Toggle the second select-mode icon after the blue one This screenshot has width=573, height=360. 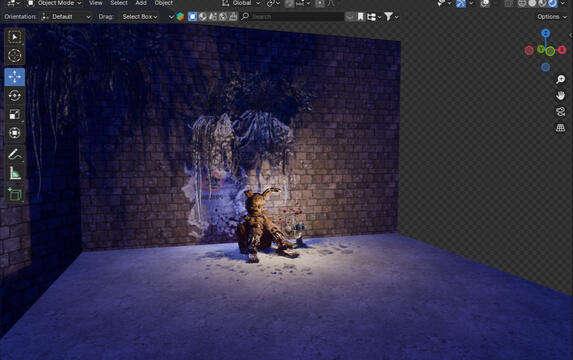pyautogui.click(x=202, y=16)
